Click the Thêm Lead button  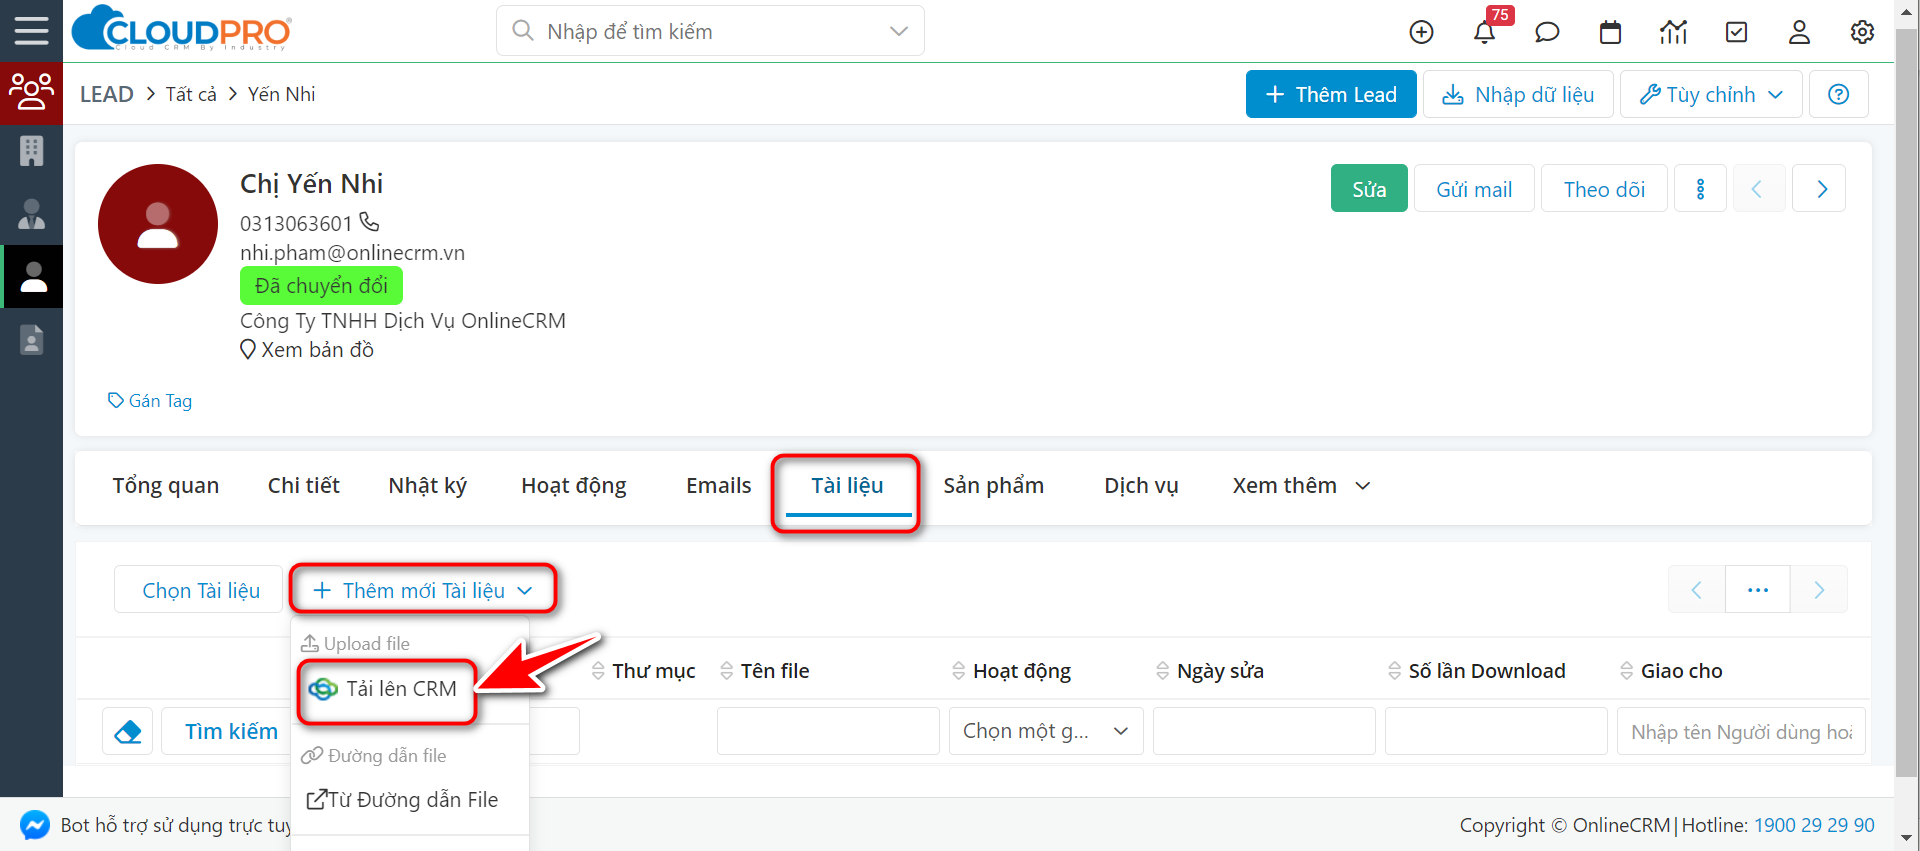(1331, 94)
